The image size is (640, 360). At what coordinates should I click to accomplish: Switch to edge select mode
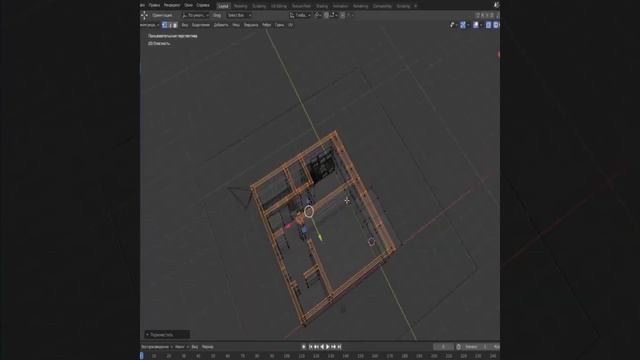[170, 25]
